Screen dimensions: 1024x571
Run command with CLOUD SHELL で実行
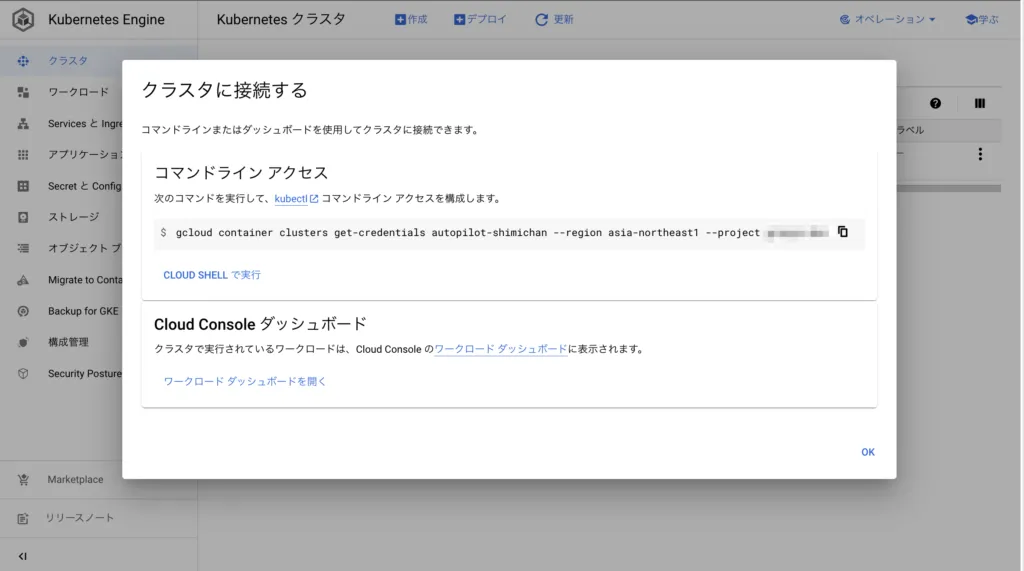(x=212, y=275)
